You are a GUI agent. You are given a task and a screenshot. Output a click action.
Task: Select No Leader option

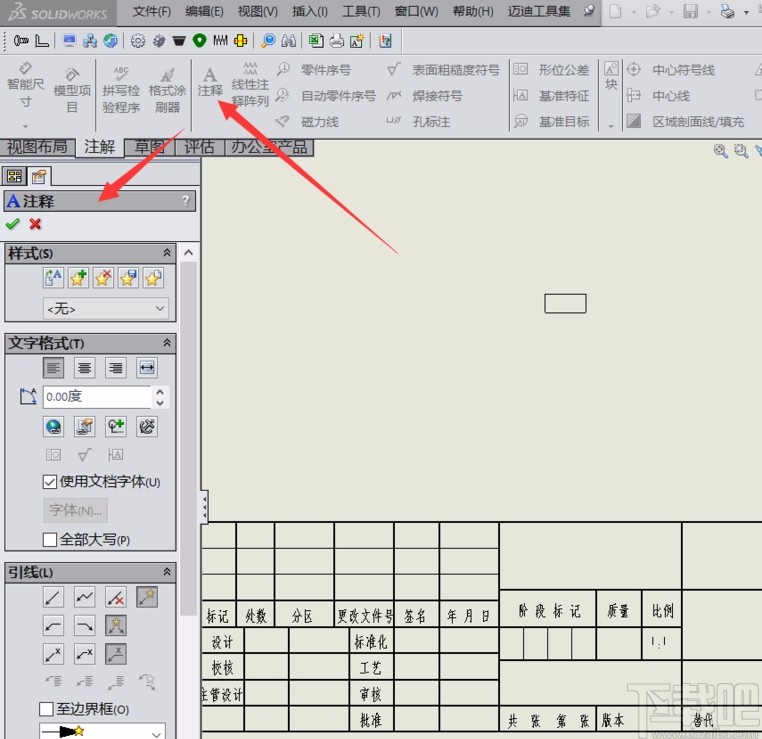tap(116, 597)
